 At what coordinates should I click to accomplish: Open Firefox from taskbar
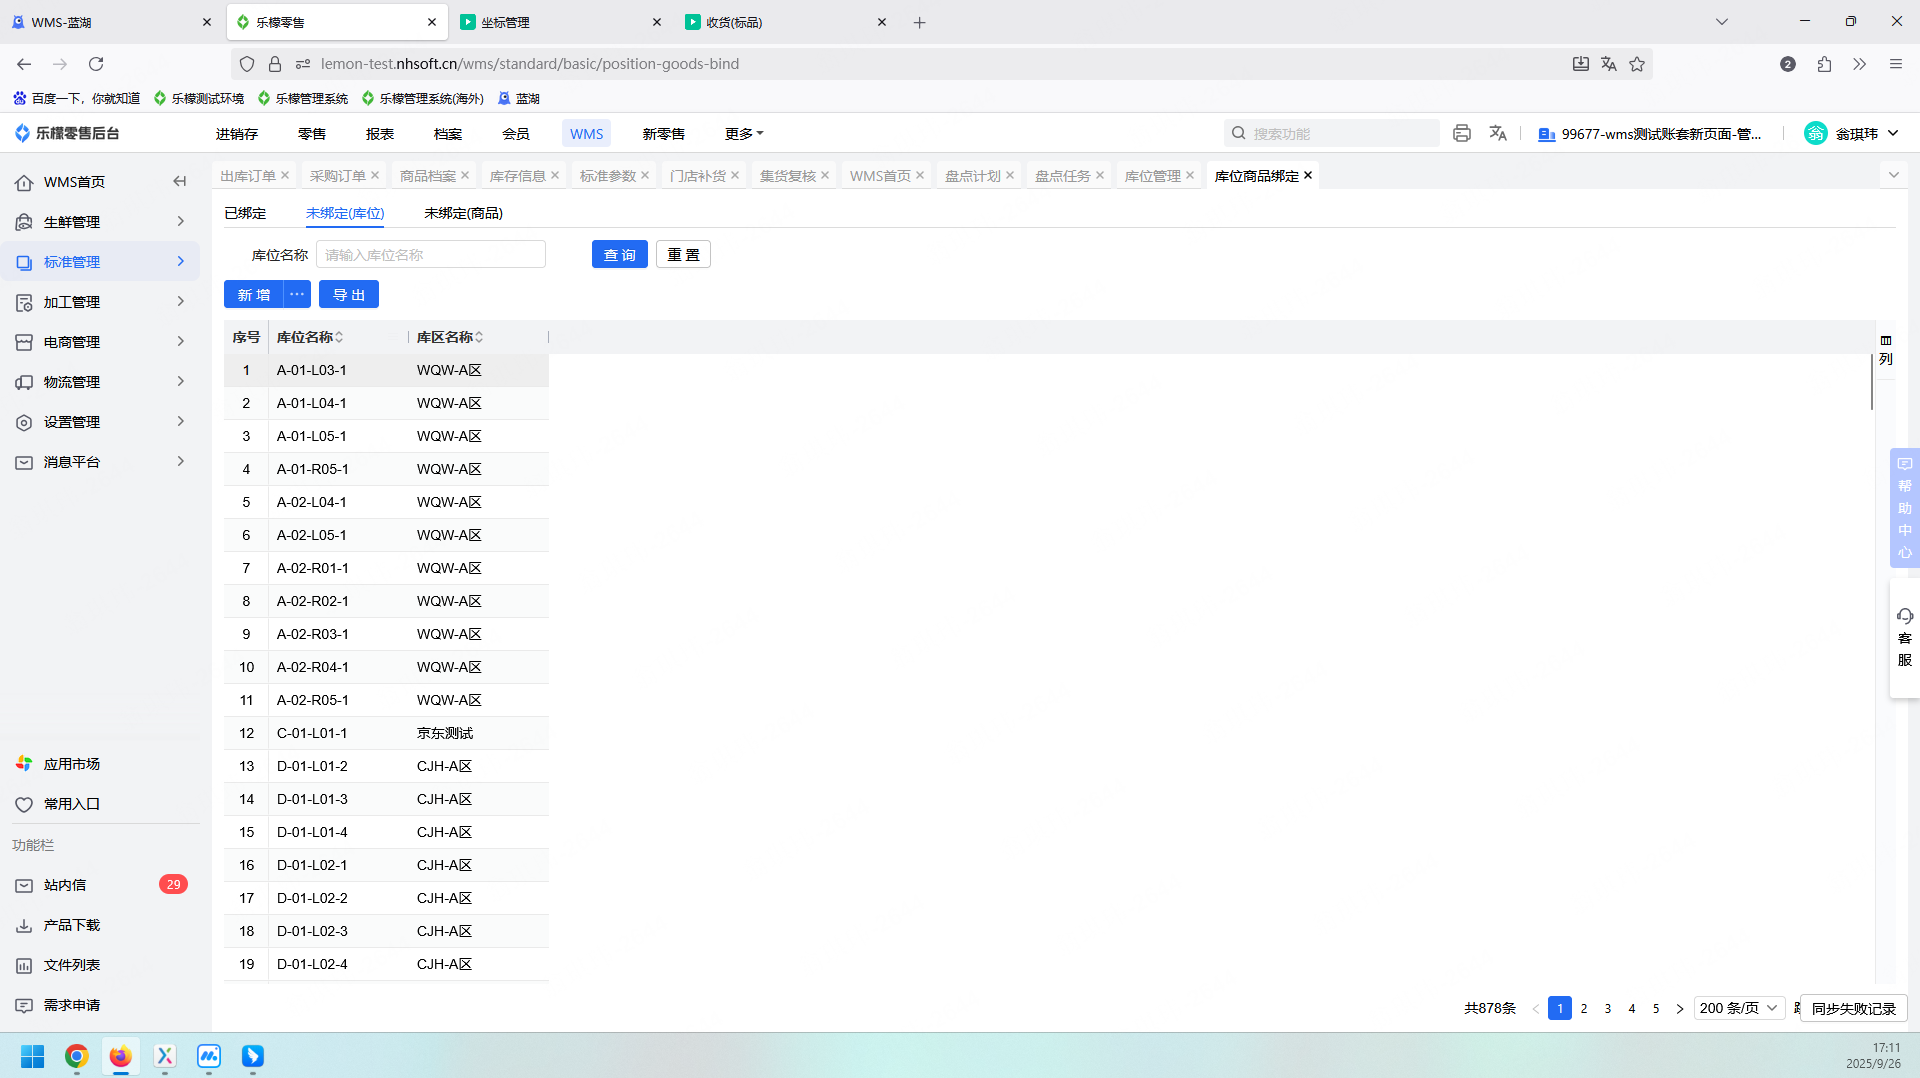coord(121,1056)
